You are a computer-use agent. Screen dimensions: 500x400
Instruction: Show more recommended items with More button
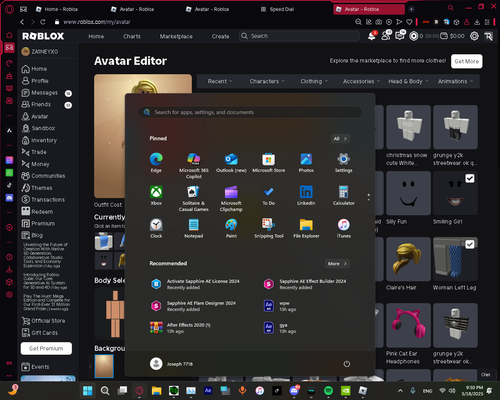[337, 264]
